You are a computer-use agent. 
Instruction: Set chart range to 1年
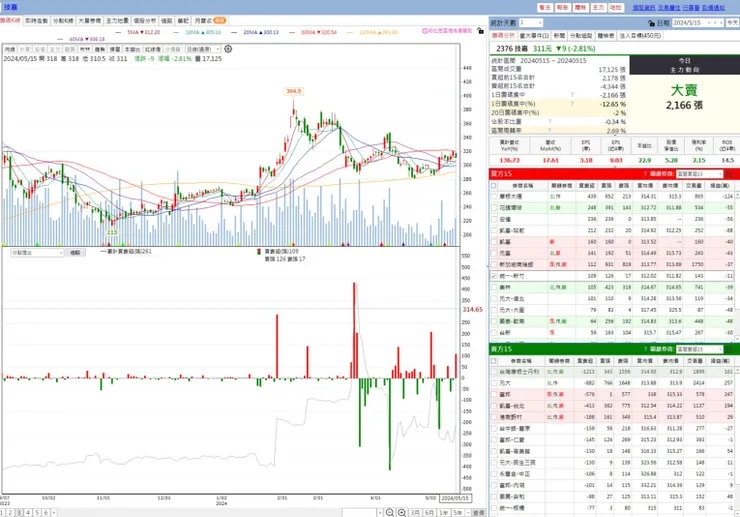click(444, 513)
